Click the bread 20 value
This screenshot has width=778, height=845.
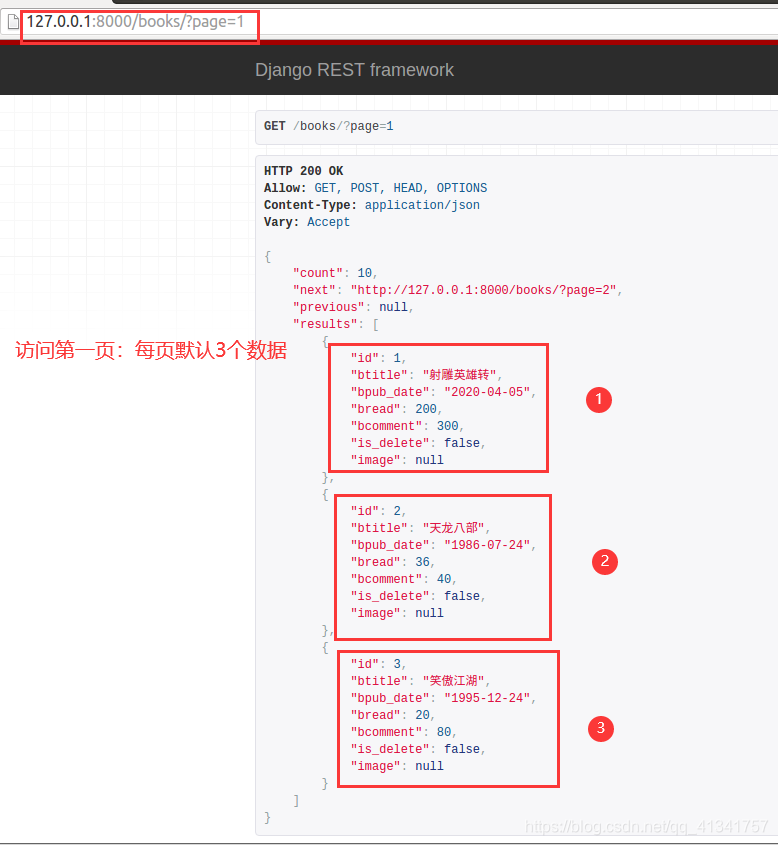422,715
